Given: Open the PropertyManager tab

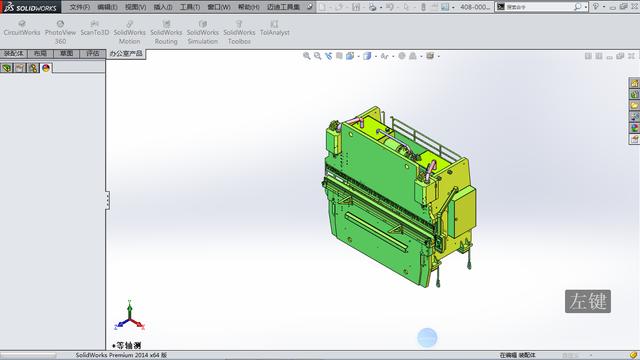Looking at the screenshot, I should pos(20,68).
